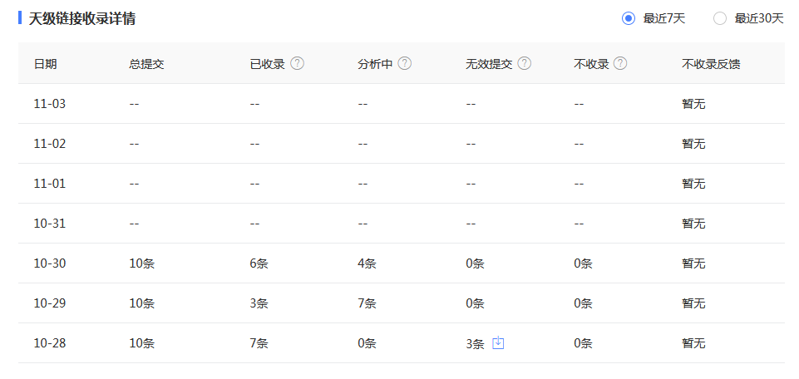This screenshot has height=379, width=799.
Task: Click the 11-01 date cell
Action: point(50,183)
